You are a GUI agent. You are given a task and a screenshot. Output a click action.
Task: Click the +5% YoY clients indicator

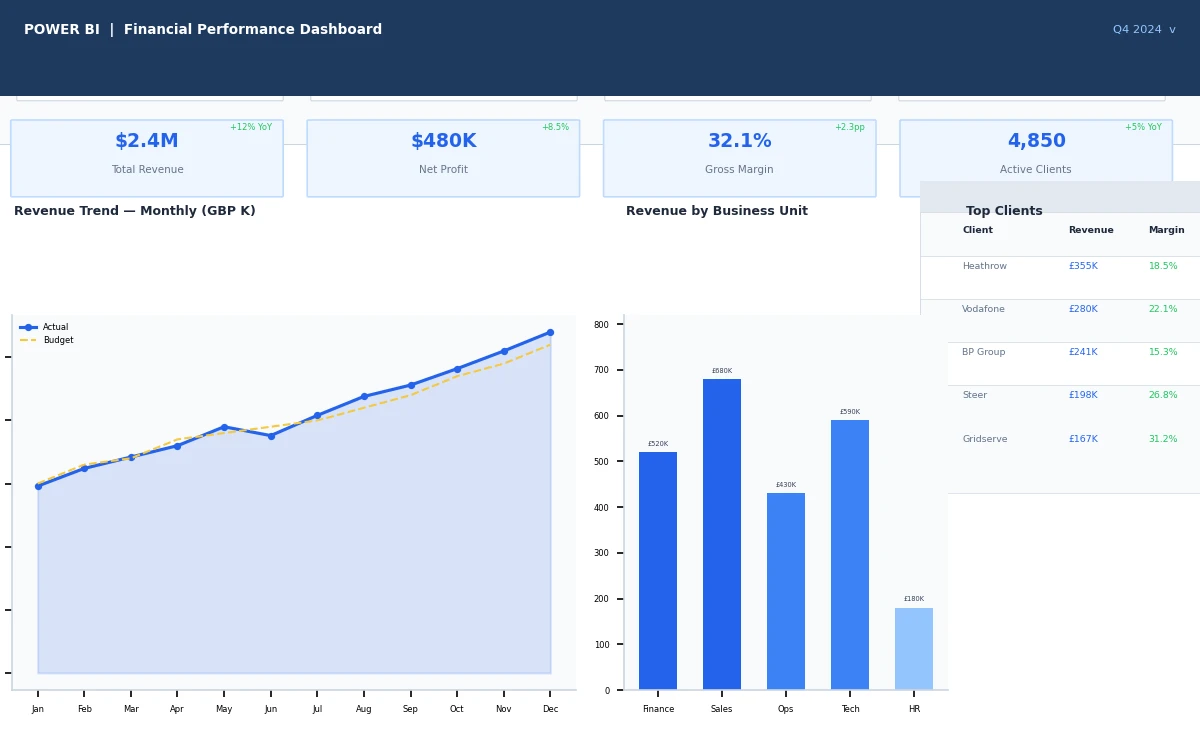coord(1143,128)
